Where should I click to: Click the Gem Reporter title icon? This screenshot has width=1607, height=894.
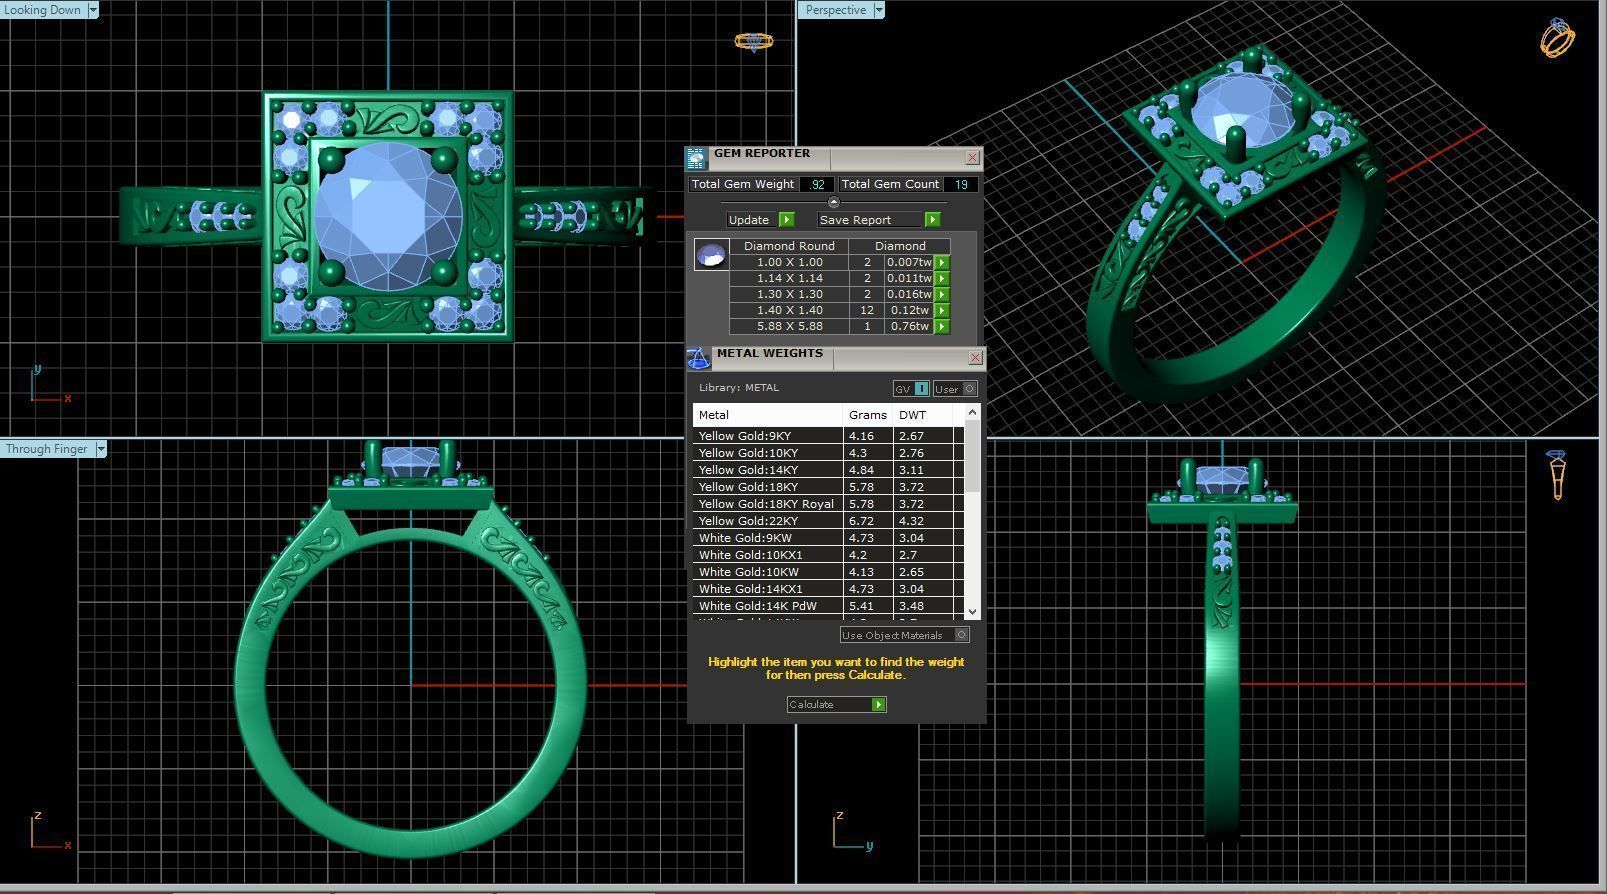[x=696, y=158]
